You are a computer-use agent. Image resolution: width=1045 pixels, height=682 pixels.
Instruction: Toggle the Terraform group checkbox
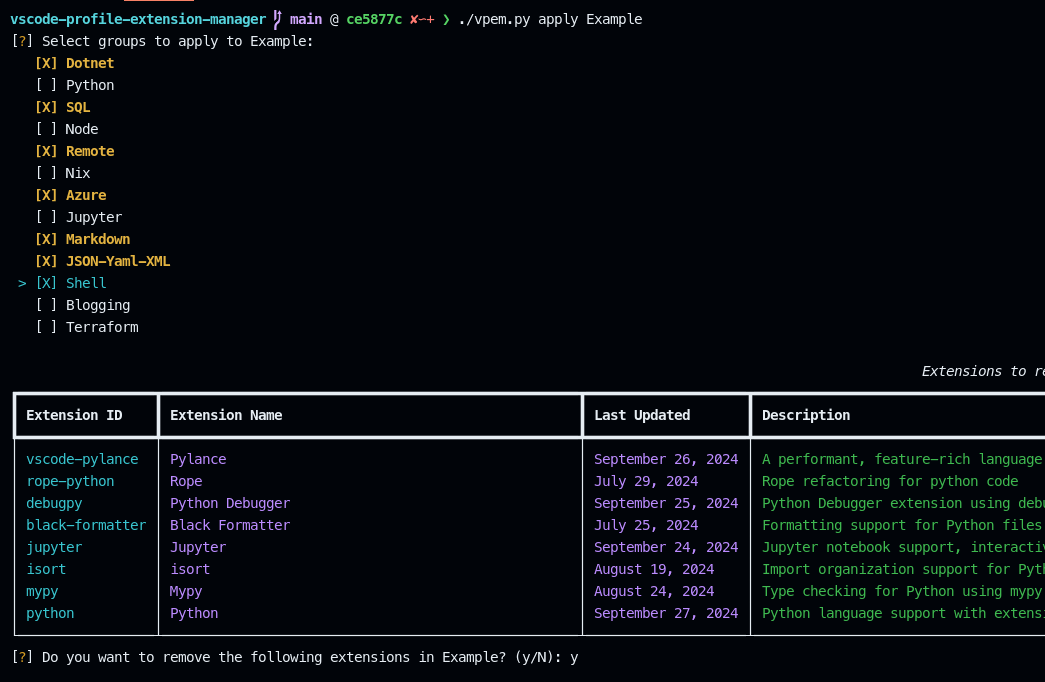pos(46,327)
